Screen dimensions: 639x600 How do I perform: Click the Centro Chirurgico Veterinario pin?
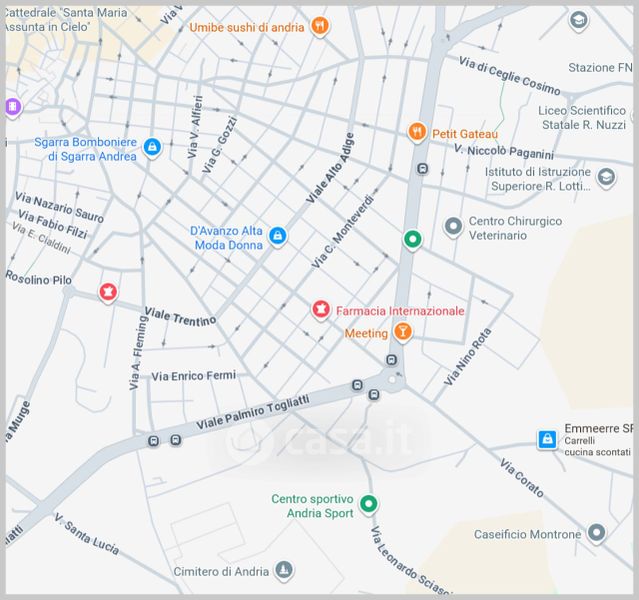pos(453,228)
